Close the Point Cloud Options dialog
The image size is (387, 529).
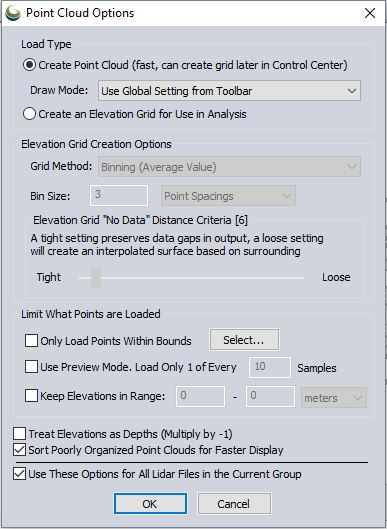(x=370, y=13)
